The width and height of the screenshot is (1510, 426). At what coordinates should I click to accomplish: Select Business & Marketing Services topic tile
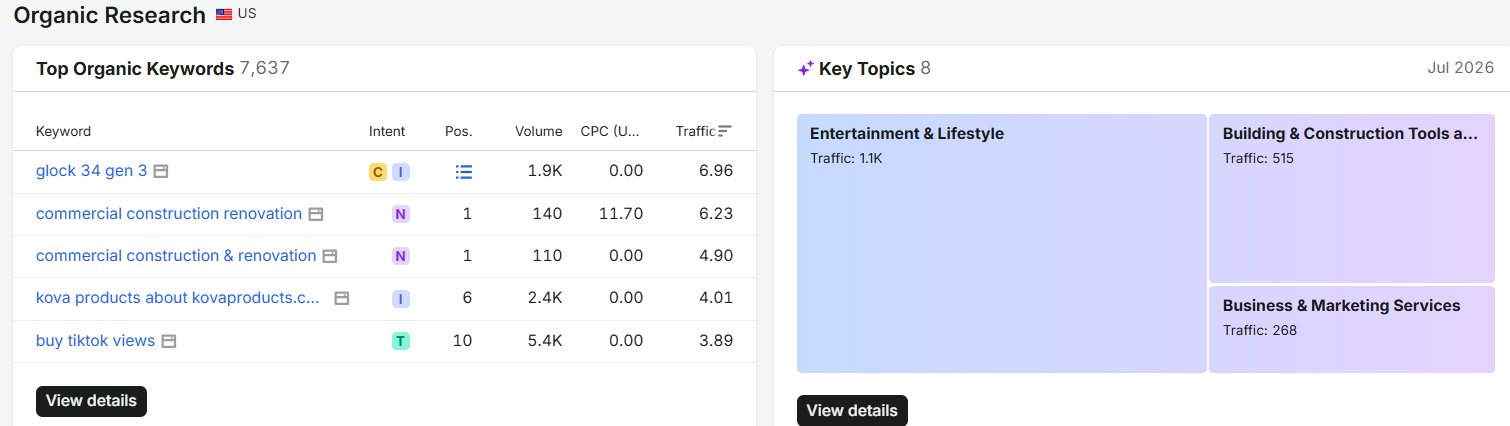click(1351, 329)
